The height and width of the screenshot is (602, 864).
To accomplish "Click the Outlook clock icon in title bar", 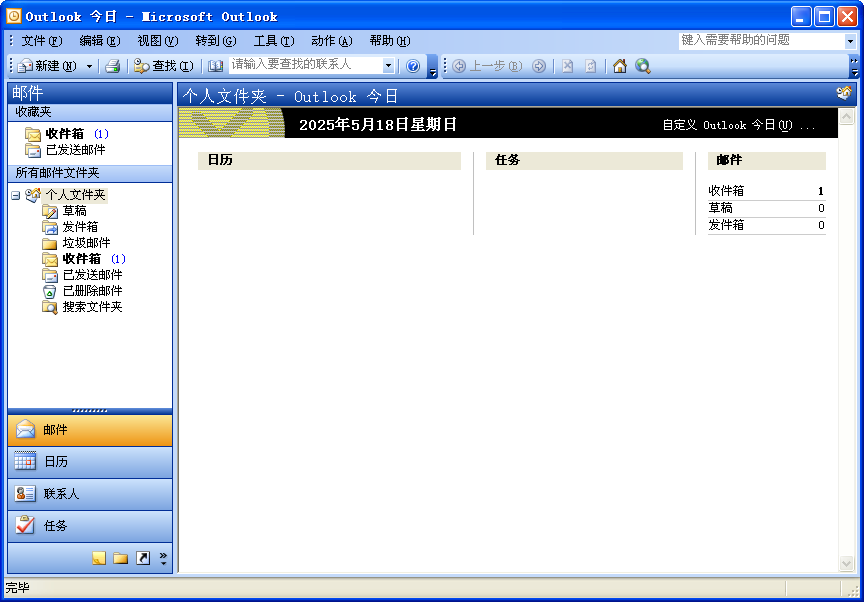I will point(14,16).
